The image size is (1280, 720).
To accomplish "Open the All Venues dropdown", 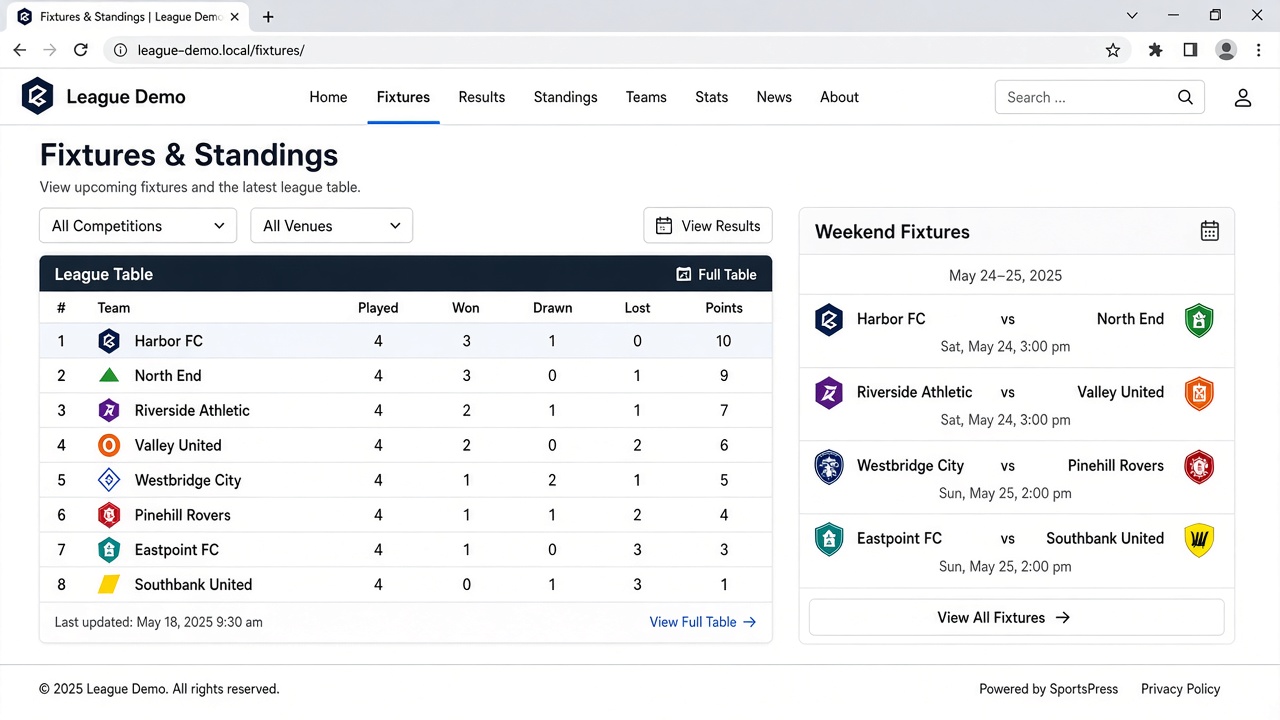I will pos(331,226).
